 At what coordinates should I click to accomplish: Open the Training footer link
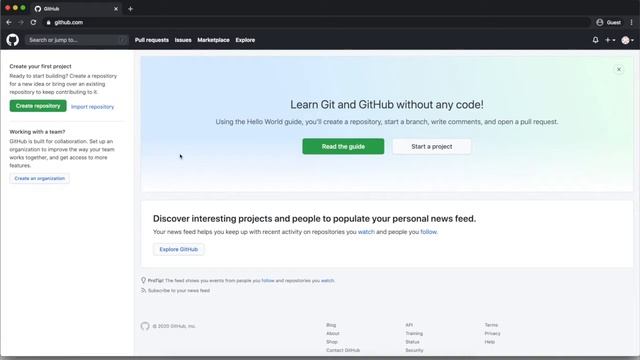tap(414, 333)
